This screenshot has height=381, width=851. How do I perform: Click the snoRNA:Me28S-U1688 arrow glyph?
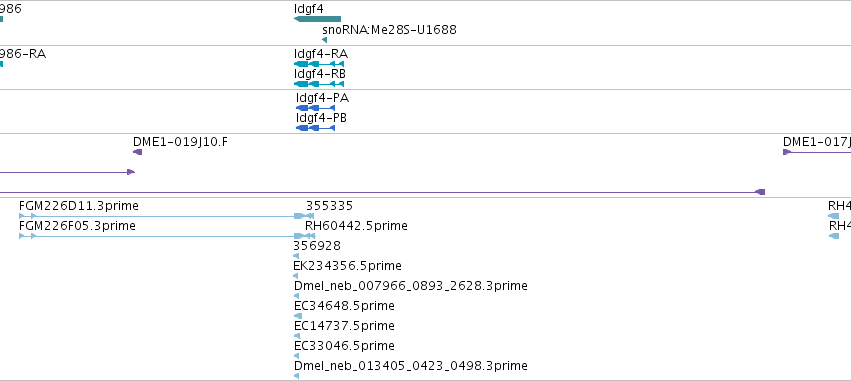[325, 40]
